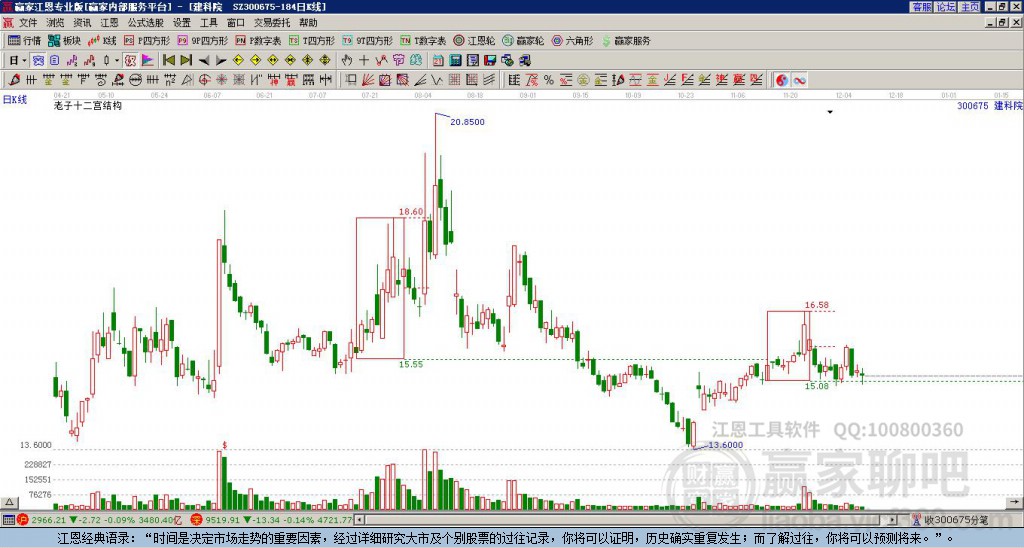Select the crosshair plus cursor tool
The width and height of the screenshot is (1024, 548).
point(364,60)
